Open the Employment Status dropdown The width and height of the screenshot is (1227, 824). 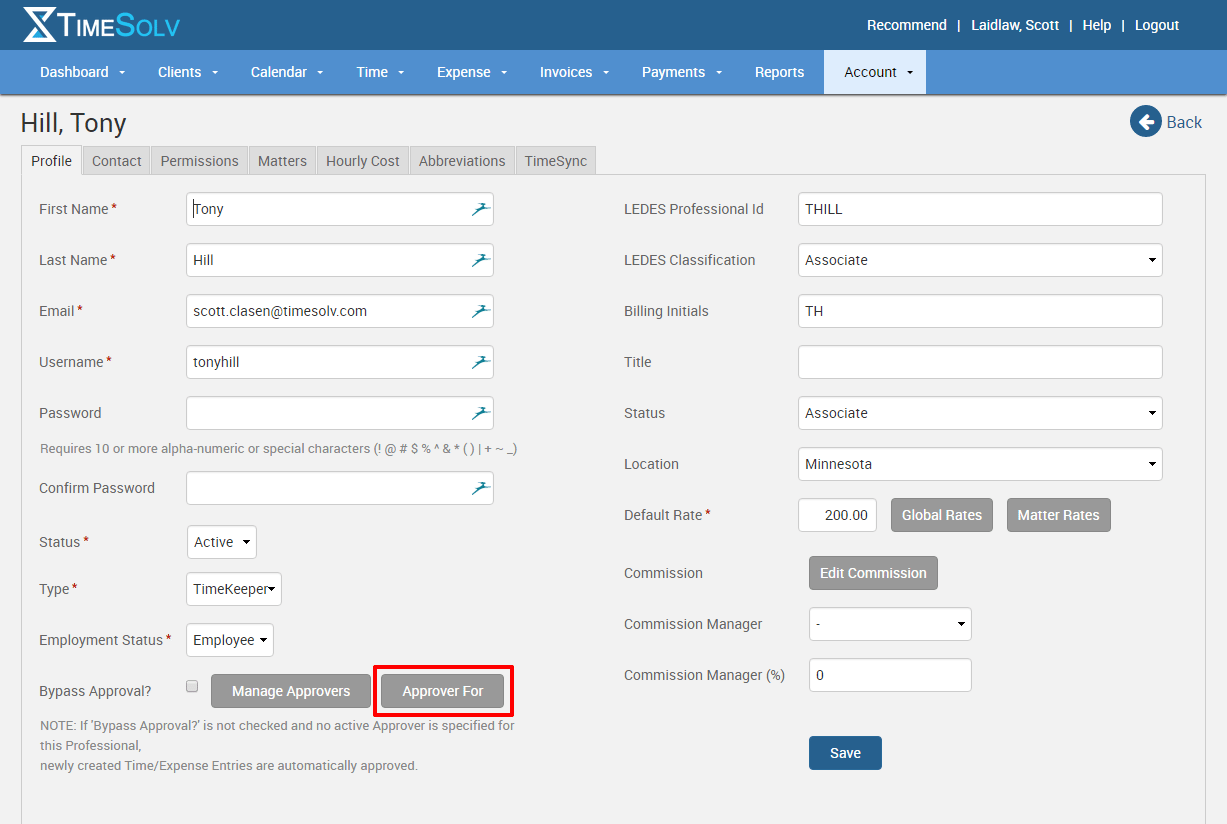point(230,640)
